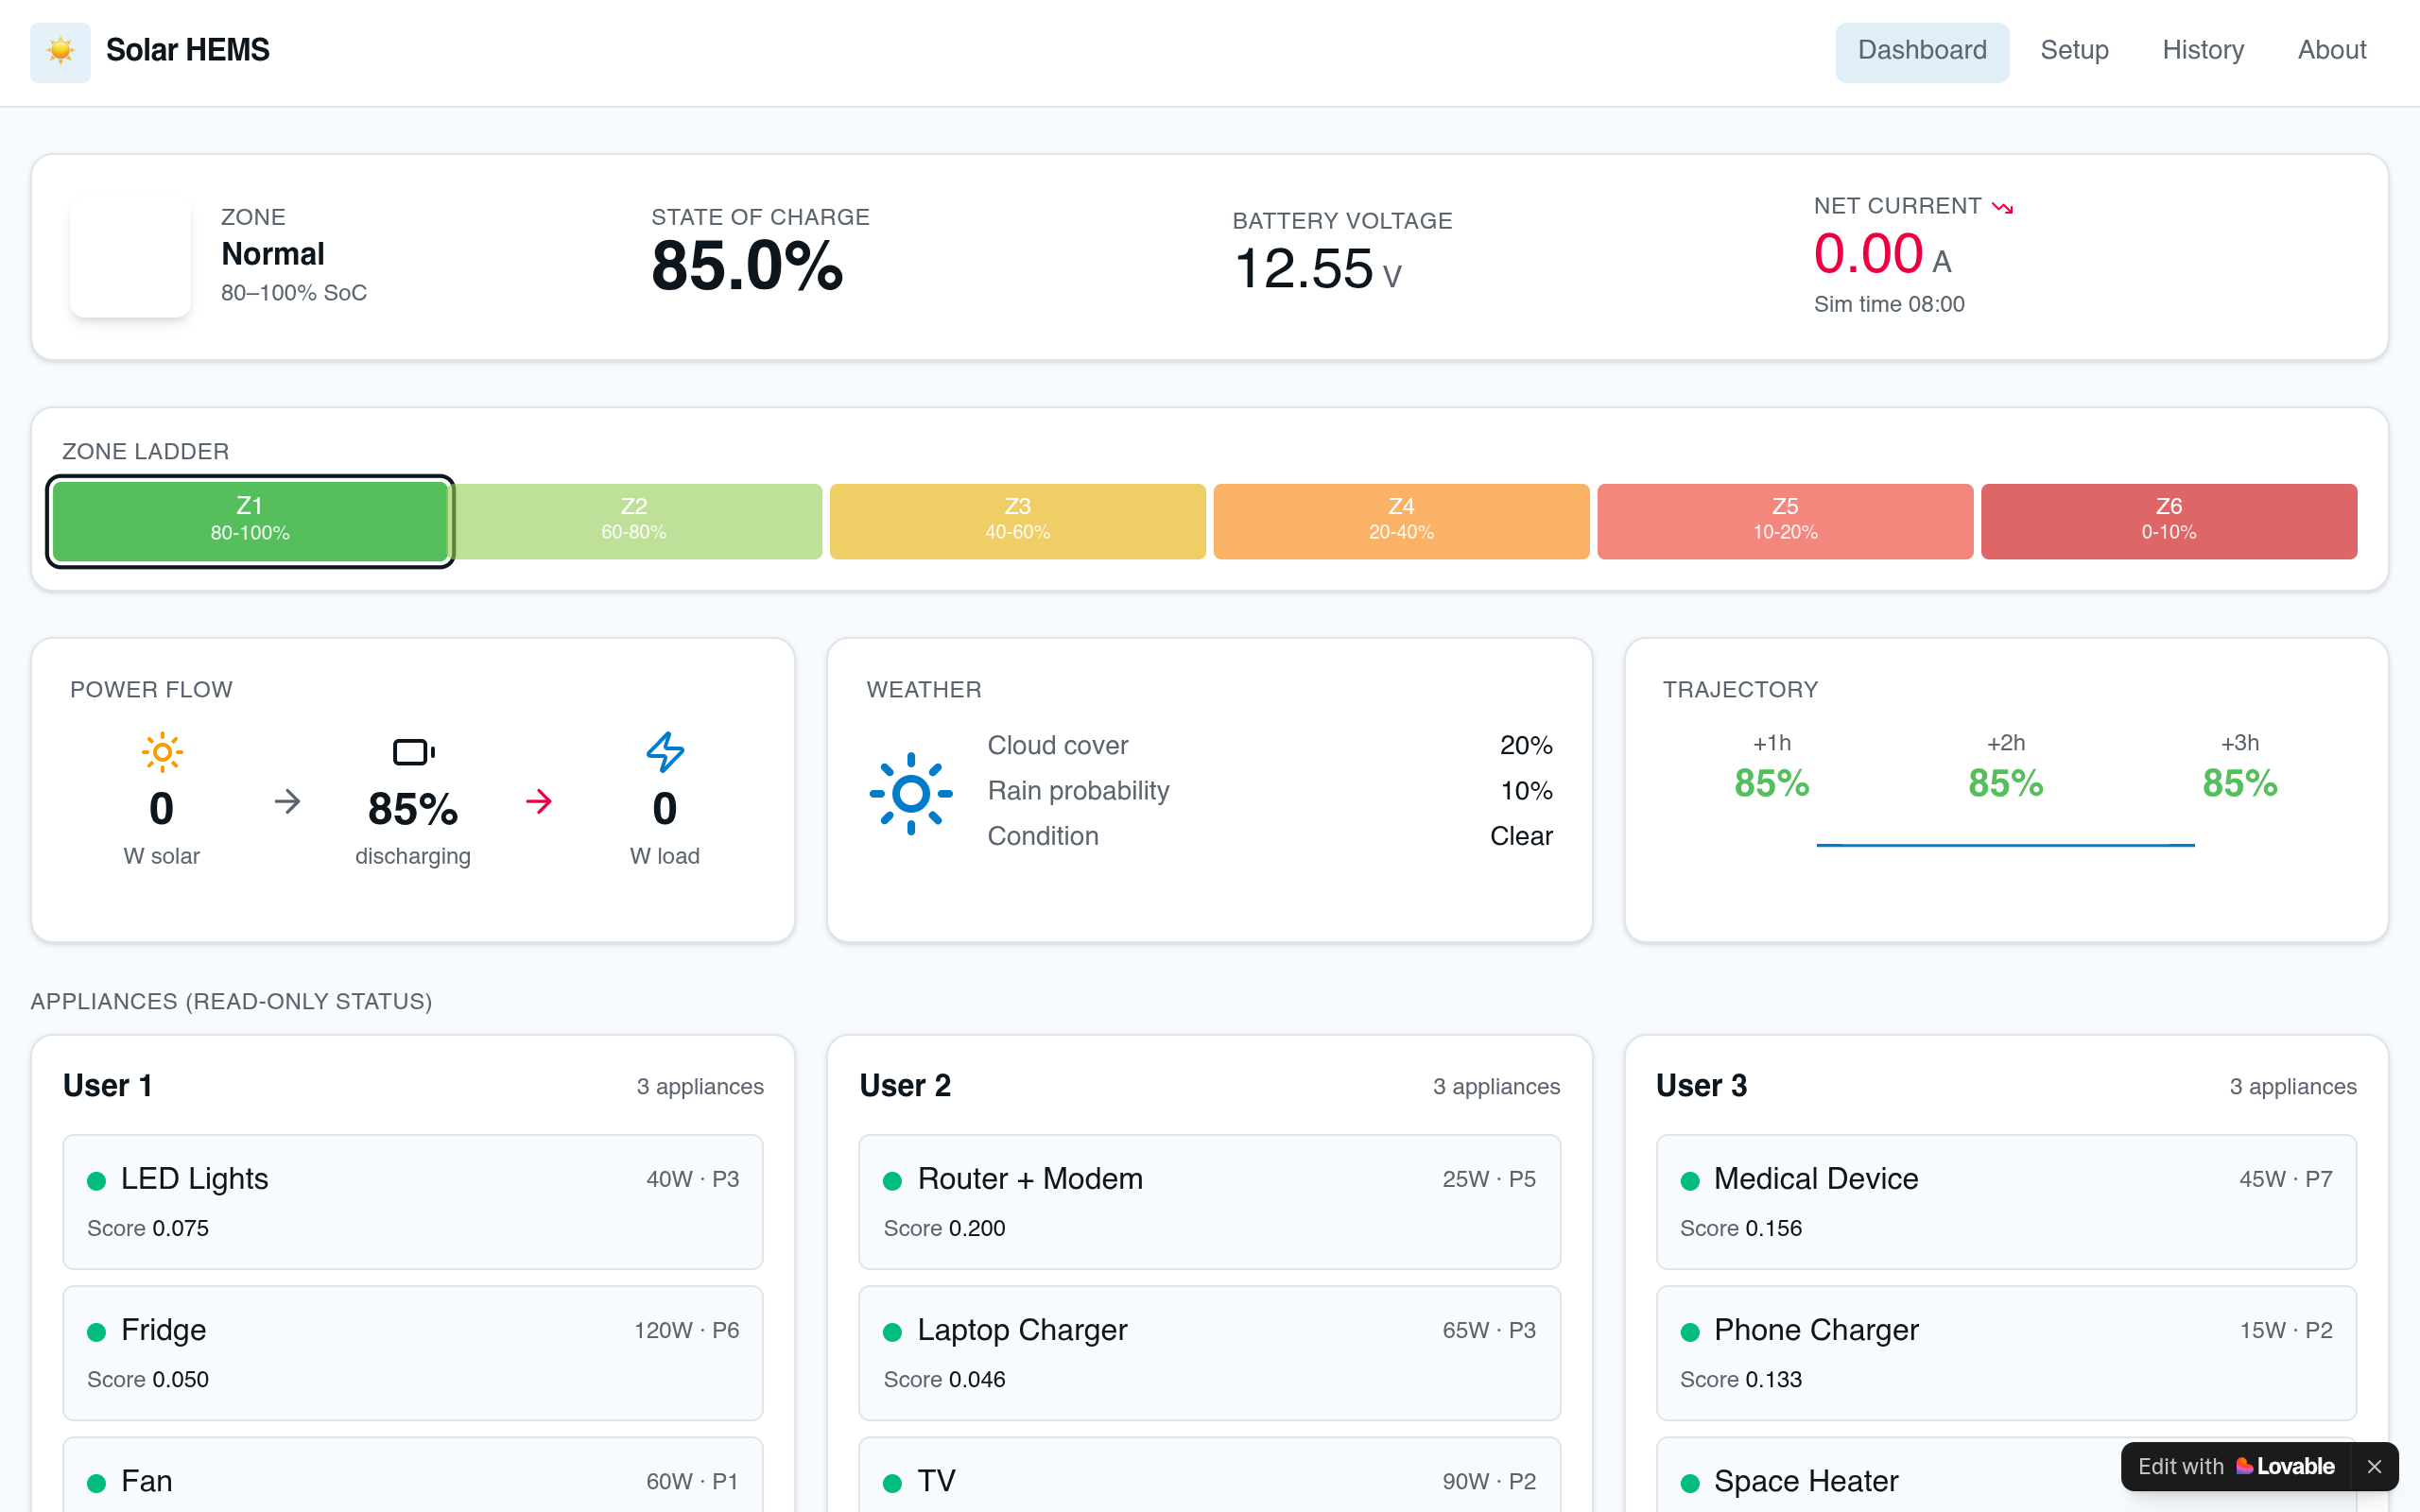The image size is (2420, 1512).
Task: Click the blue weather sun icon
Action: (x=911, y=794)
